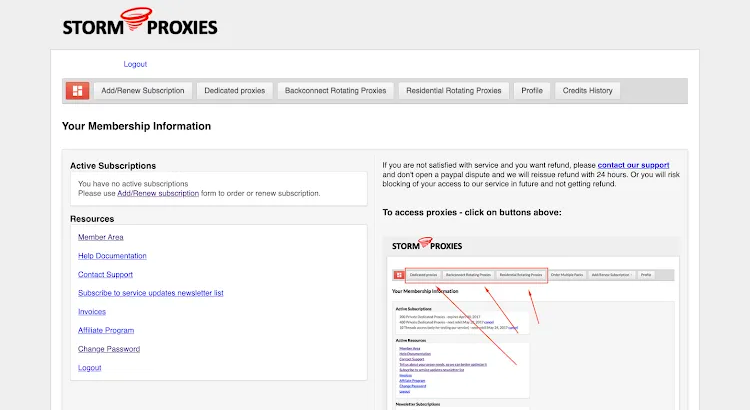Click Logout in the Resources list
The height and width of the screenshot is (410, 750).
click(89, 368)
